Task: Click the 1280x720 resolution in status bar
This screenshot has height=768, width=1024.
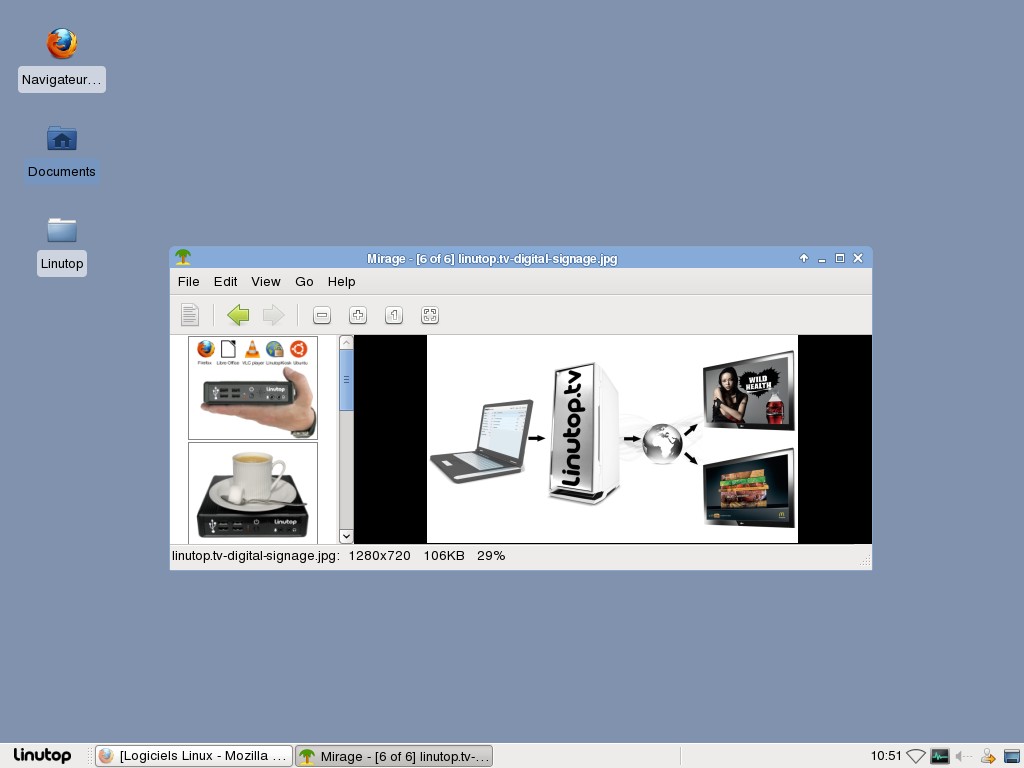Action: point(379,556)
